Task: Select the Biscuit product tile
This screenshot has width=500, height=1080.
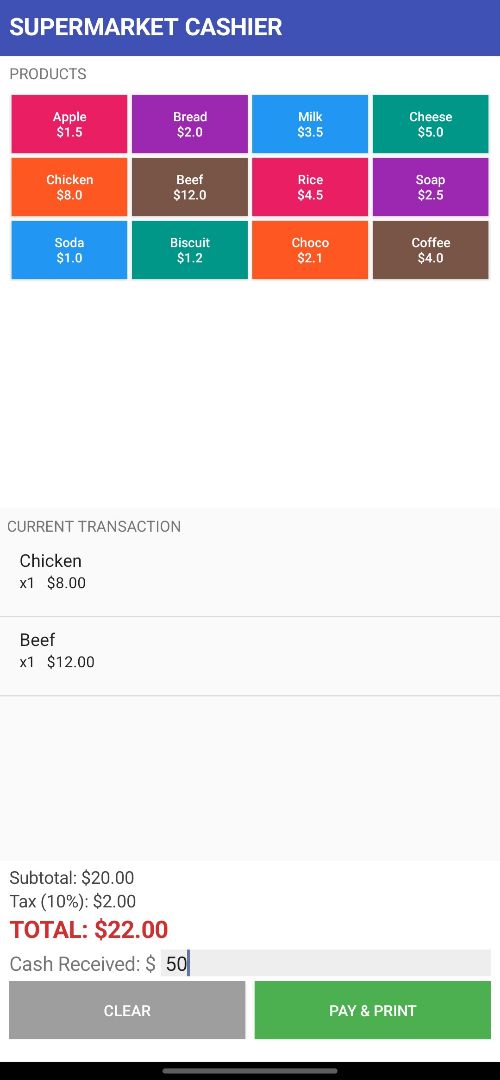Action: tap(189, 250)
